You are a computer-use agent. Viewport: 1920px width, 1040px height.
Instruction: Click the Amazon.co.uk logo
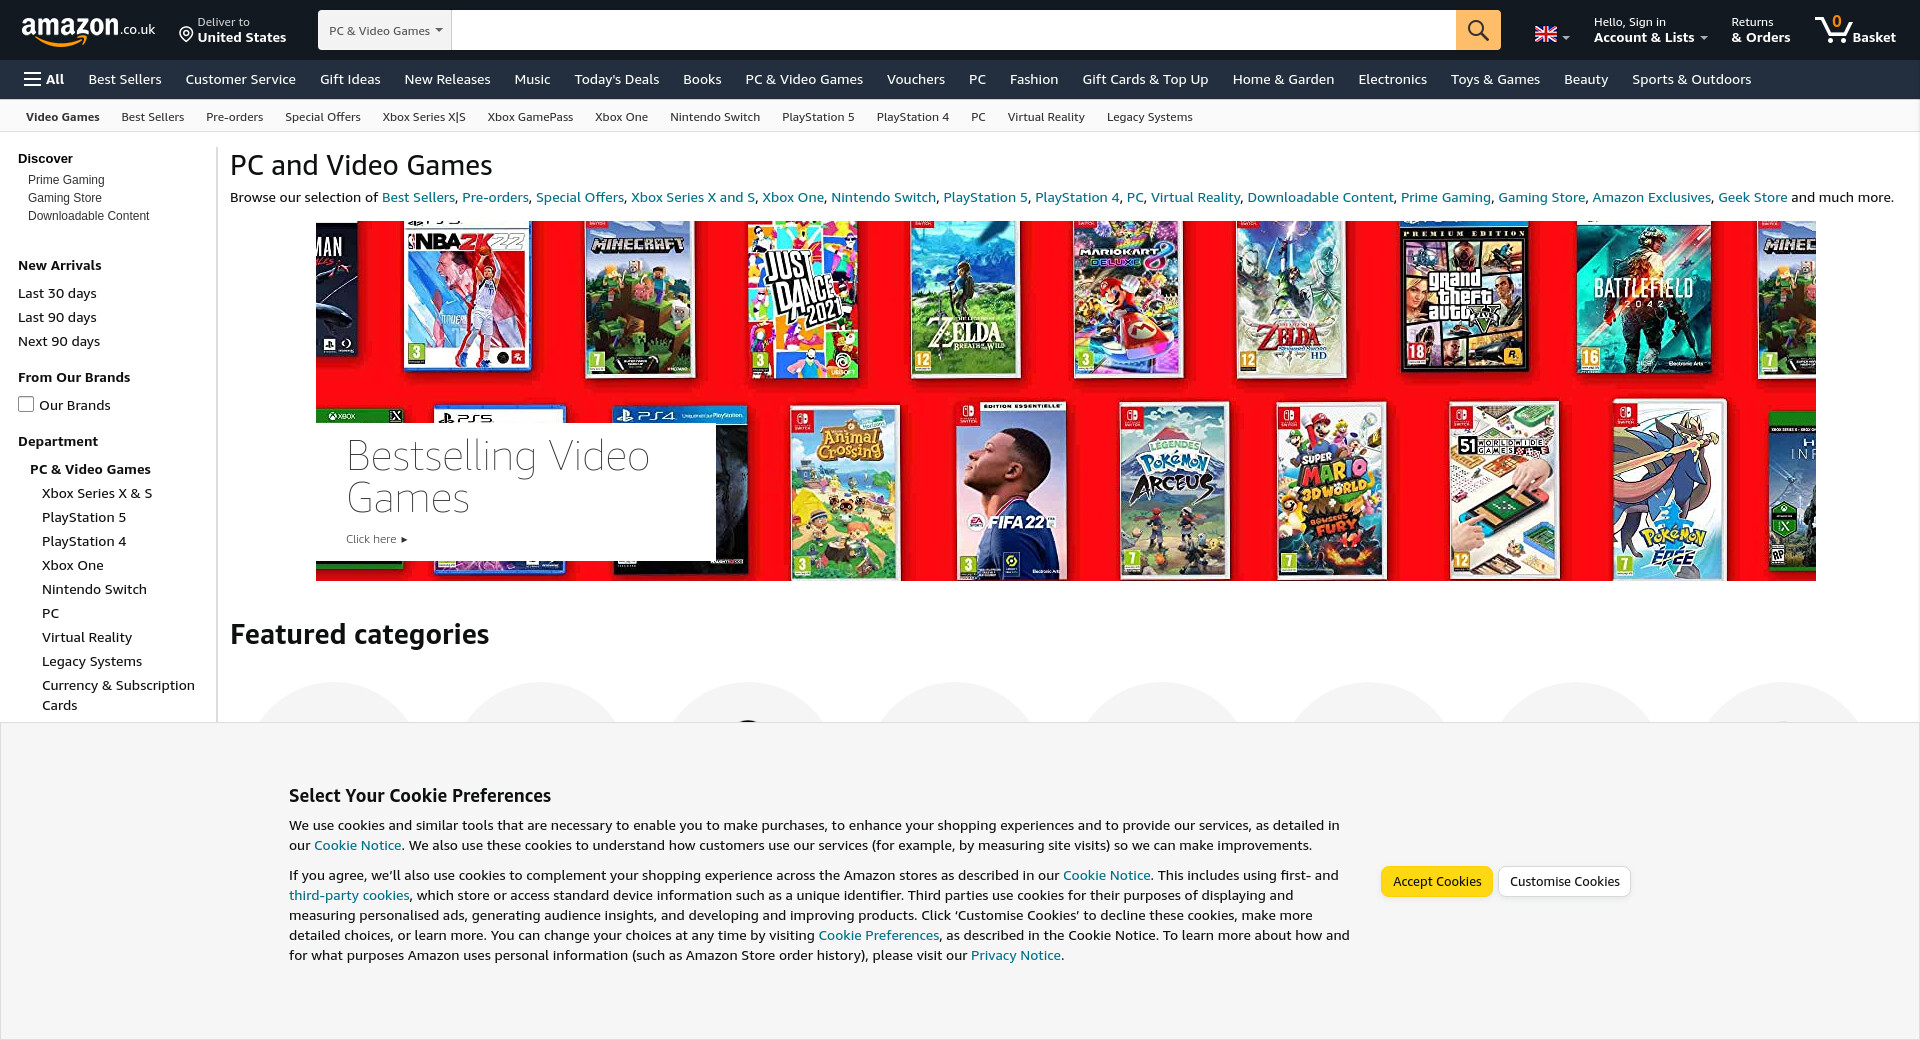88,30
